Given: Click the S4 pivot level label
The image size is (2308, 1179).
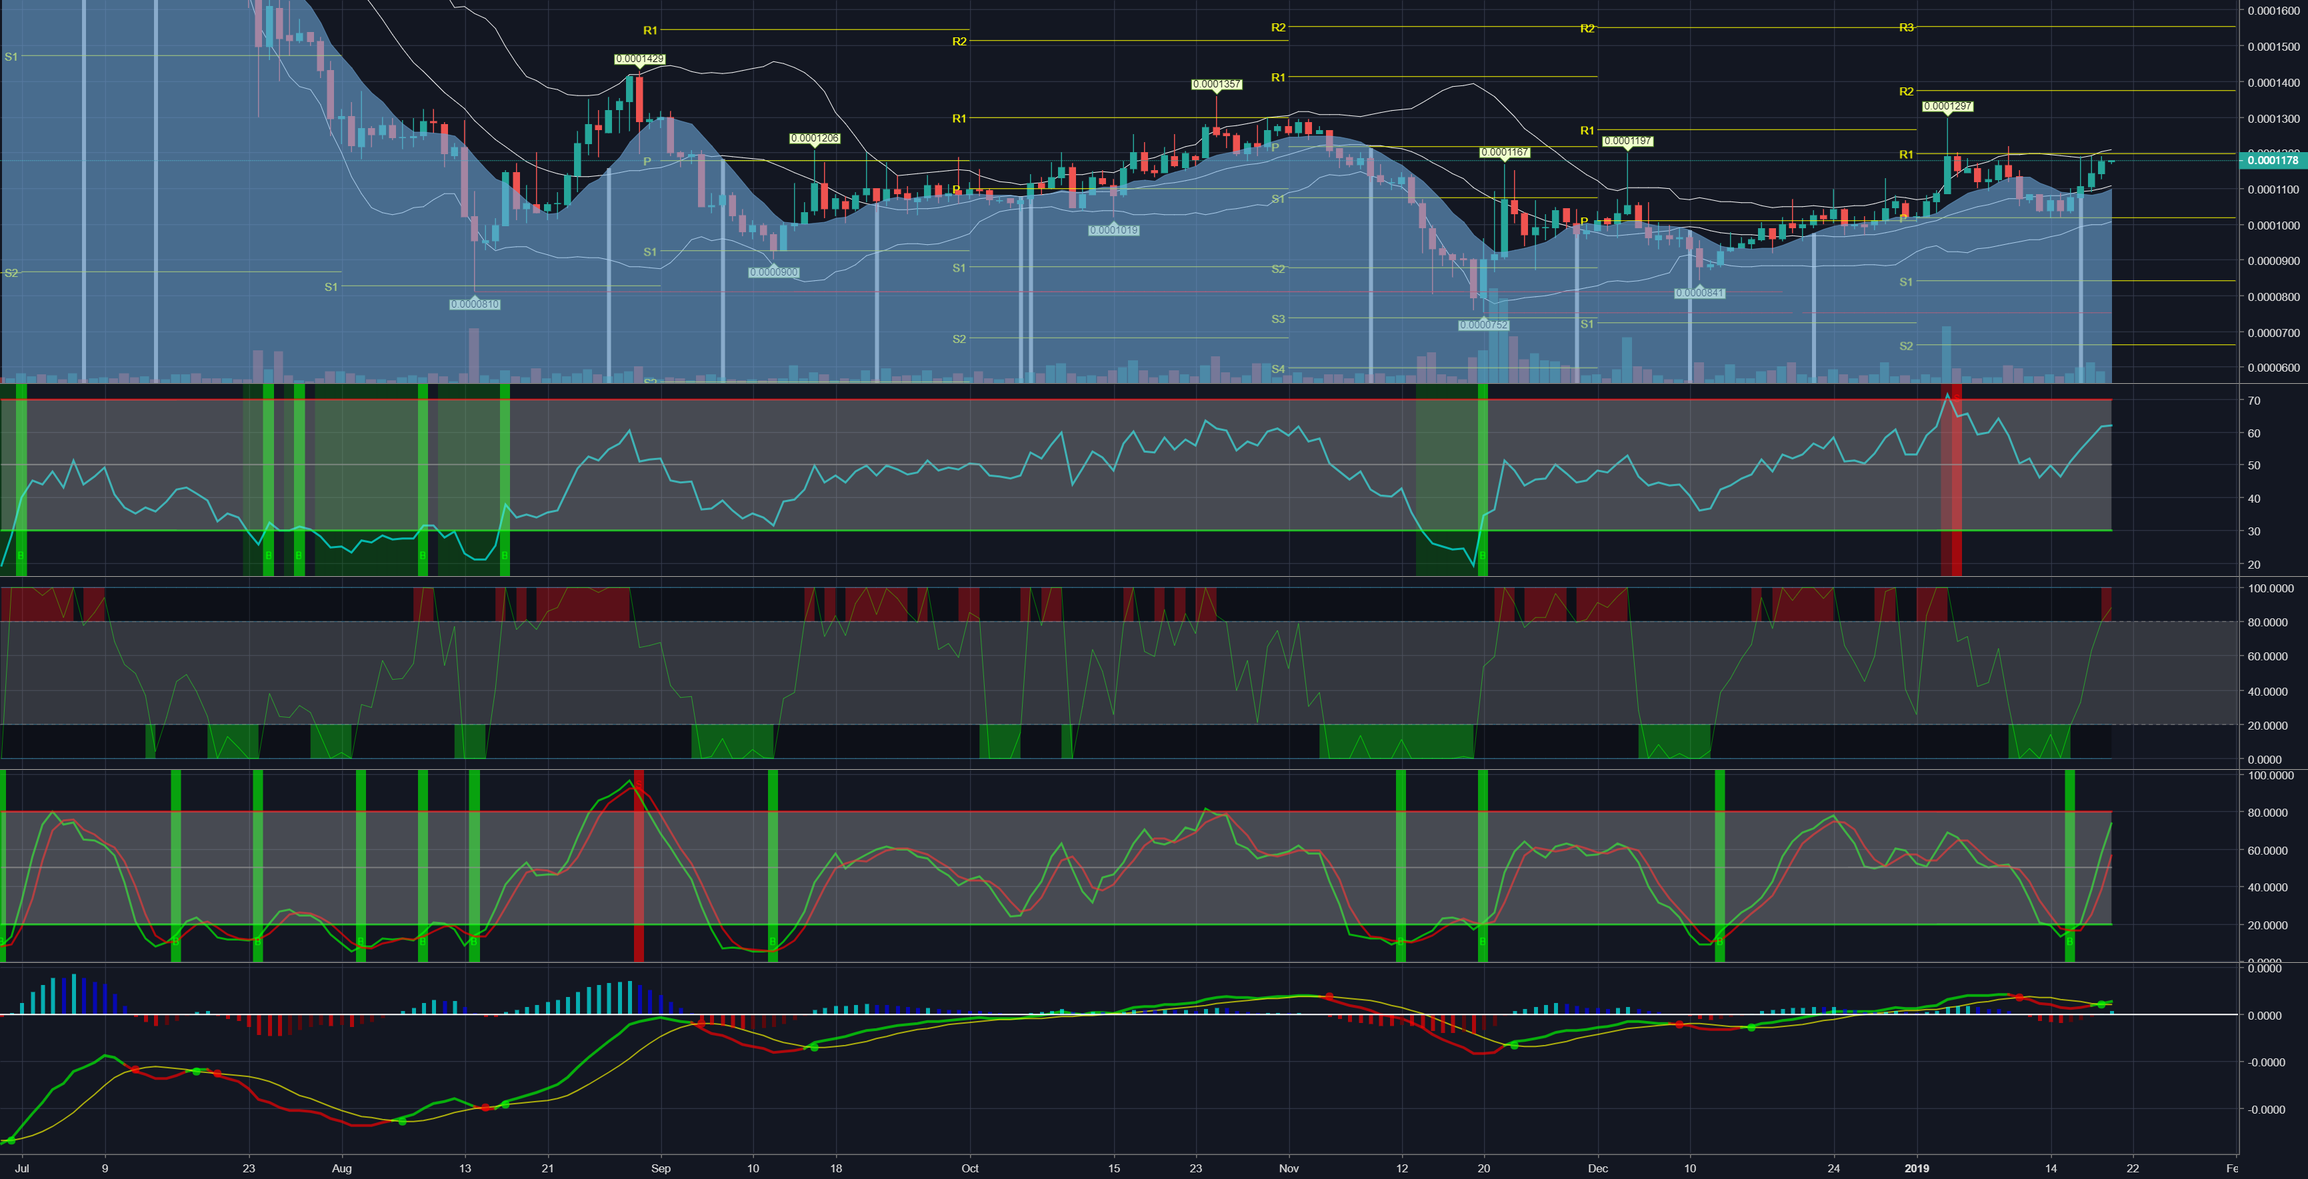Looking at the screenshot, I should tap(1278, 369).
